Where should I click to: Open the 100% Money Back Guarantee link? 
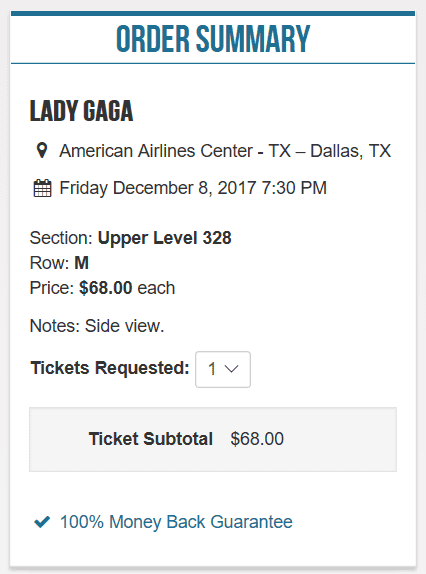point(176,522)
